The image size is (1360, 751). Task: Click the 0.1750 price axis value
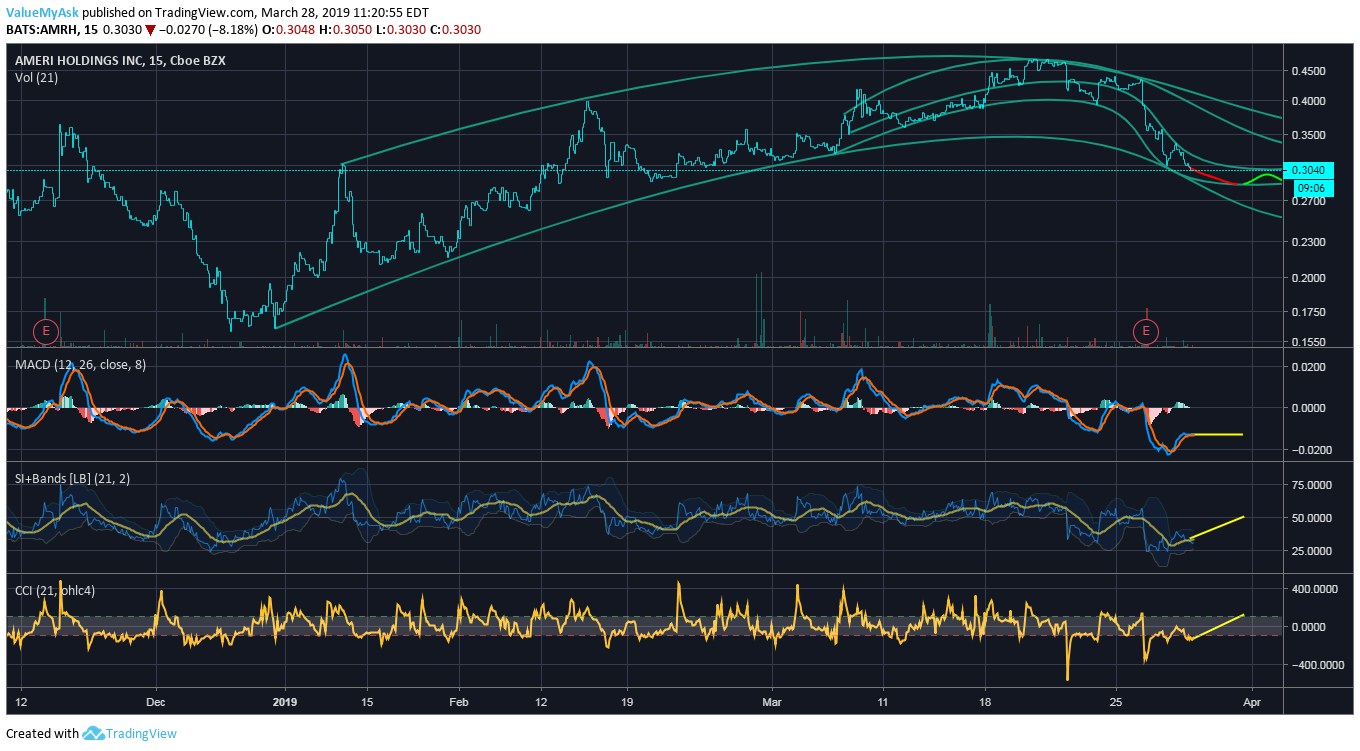(1308, 312)
